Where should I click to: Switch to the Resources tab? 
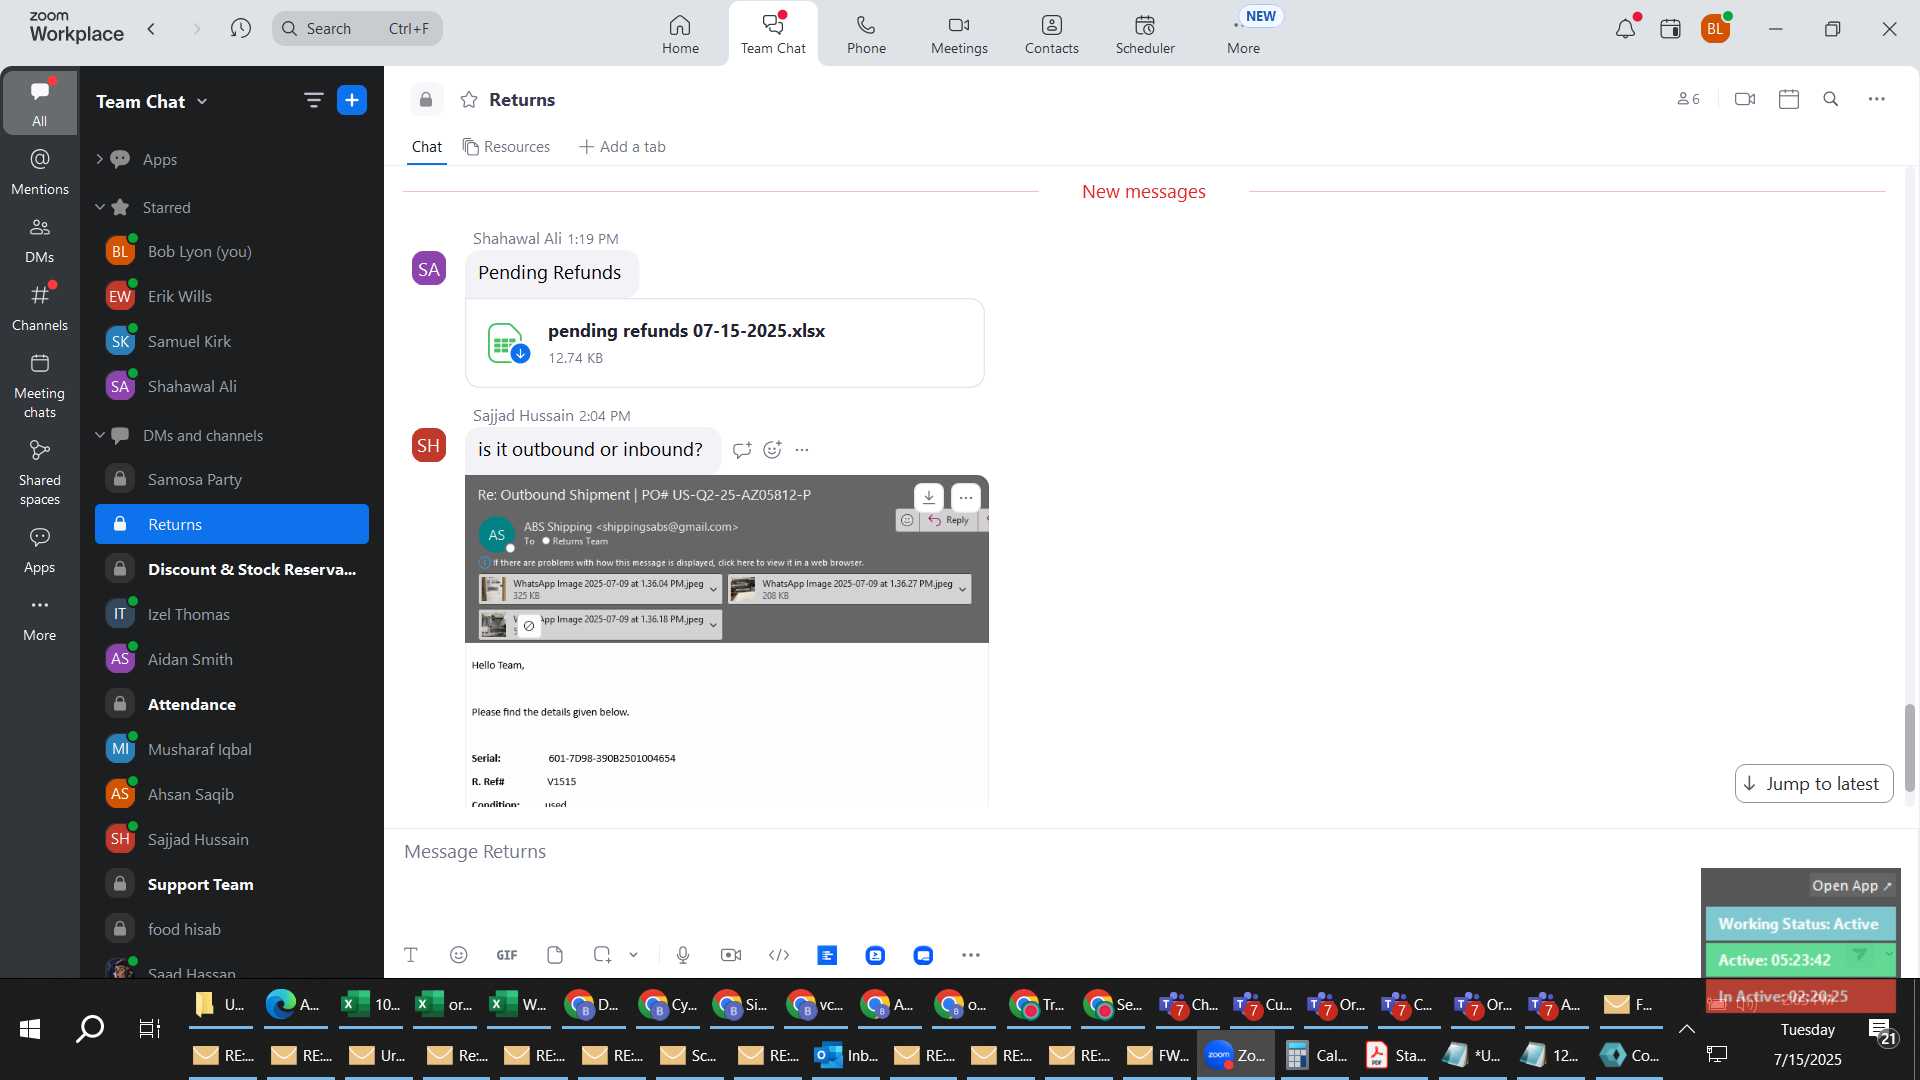[506, 147]
